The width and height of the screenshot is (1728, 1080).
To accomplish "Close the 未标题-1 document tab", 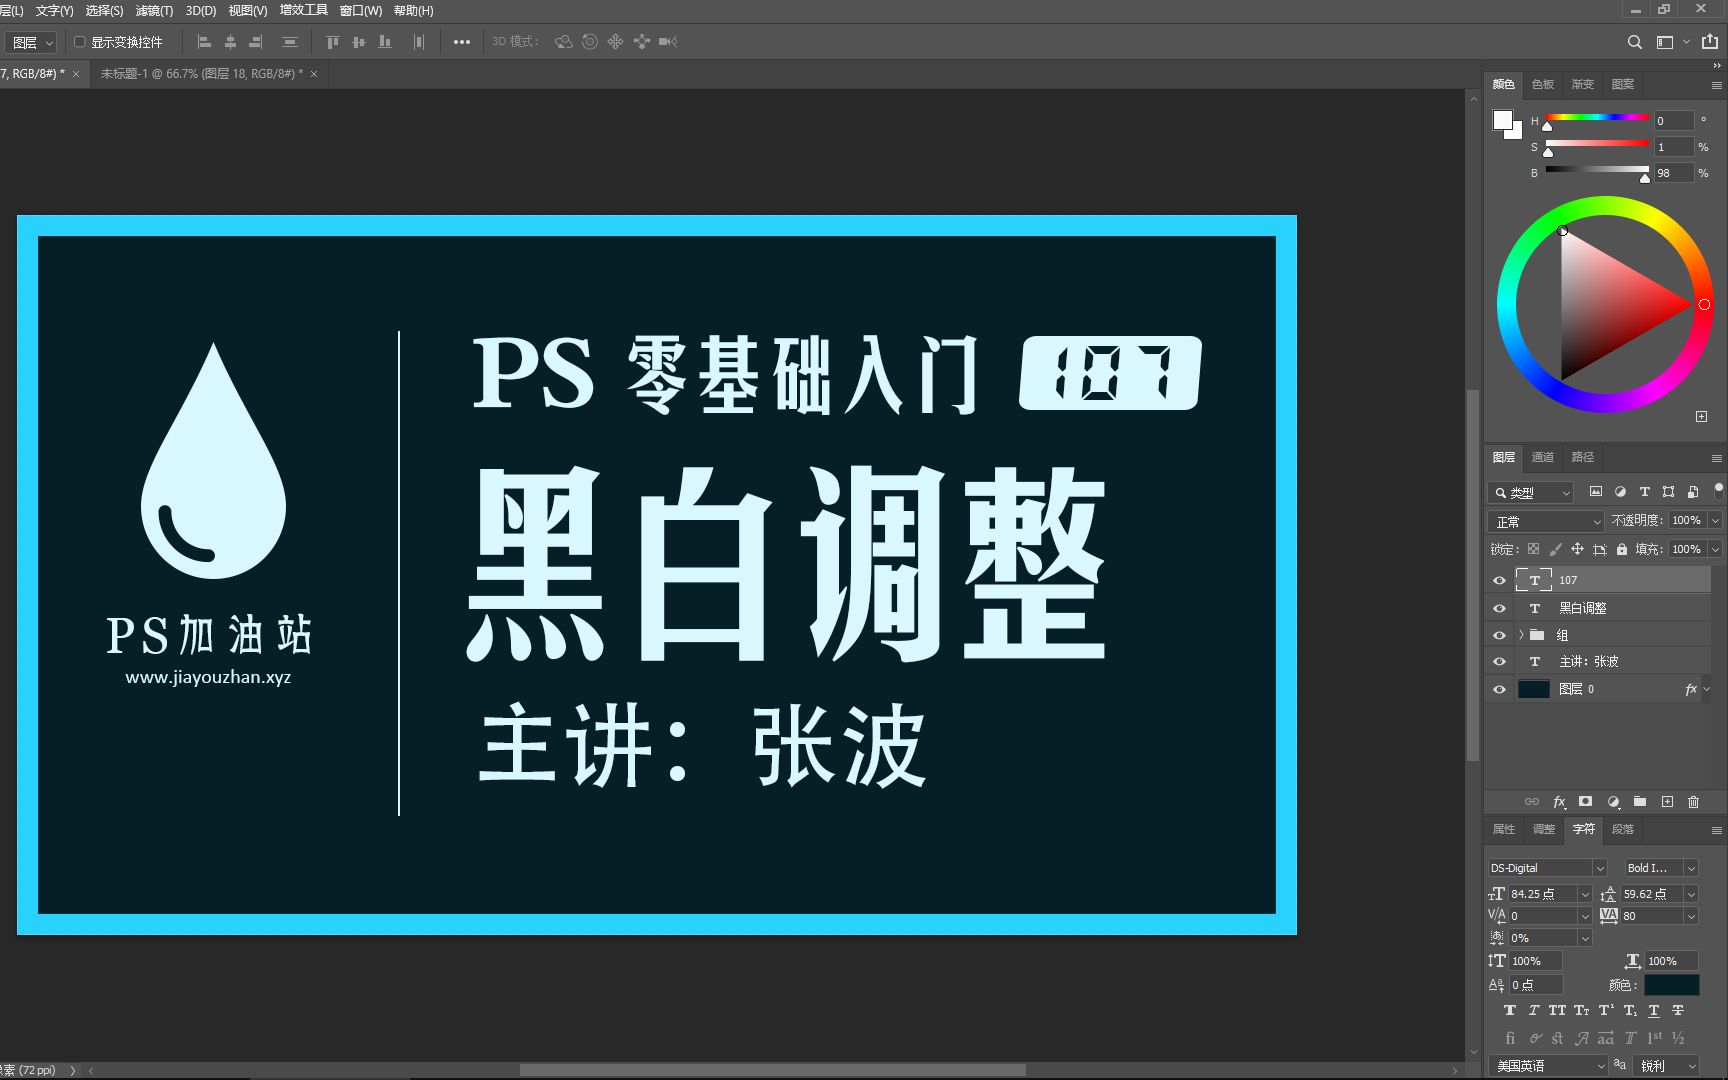I will tap(314, 74).
